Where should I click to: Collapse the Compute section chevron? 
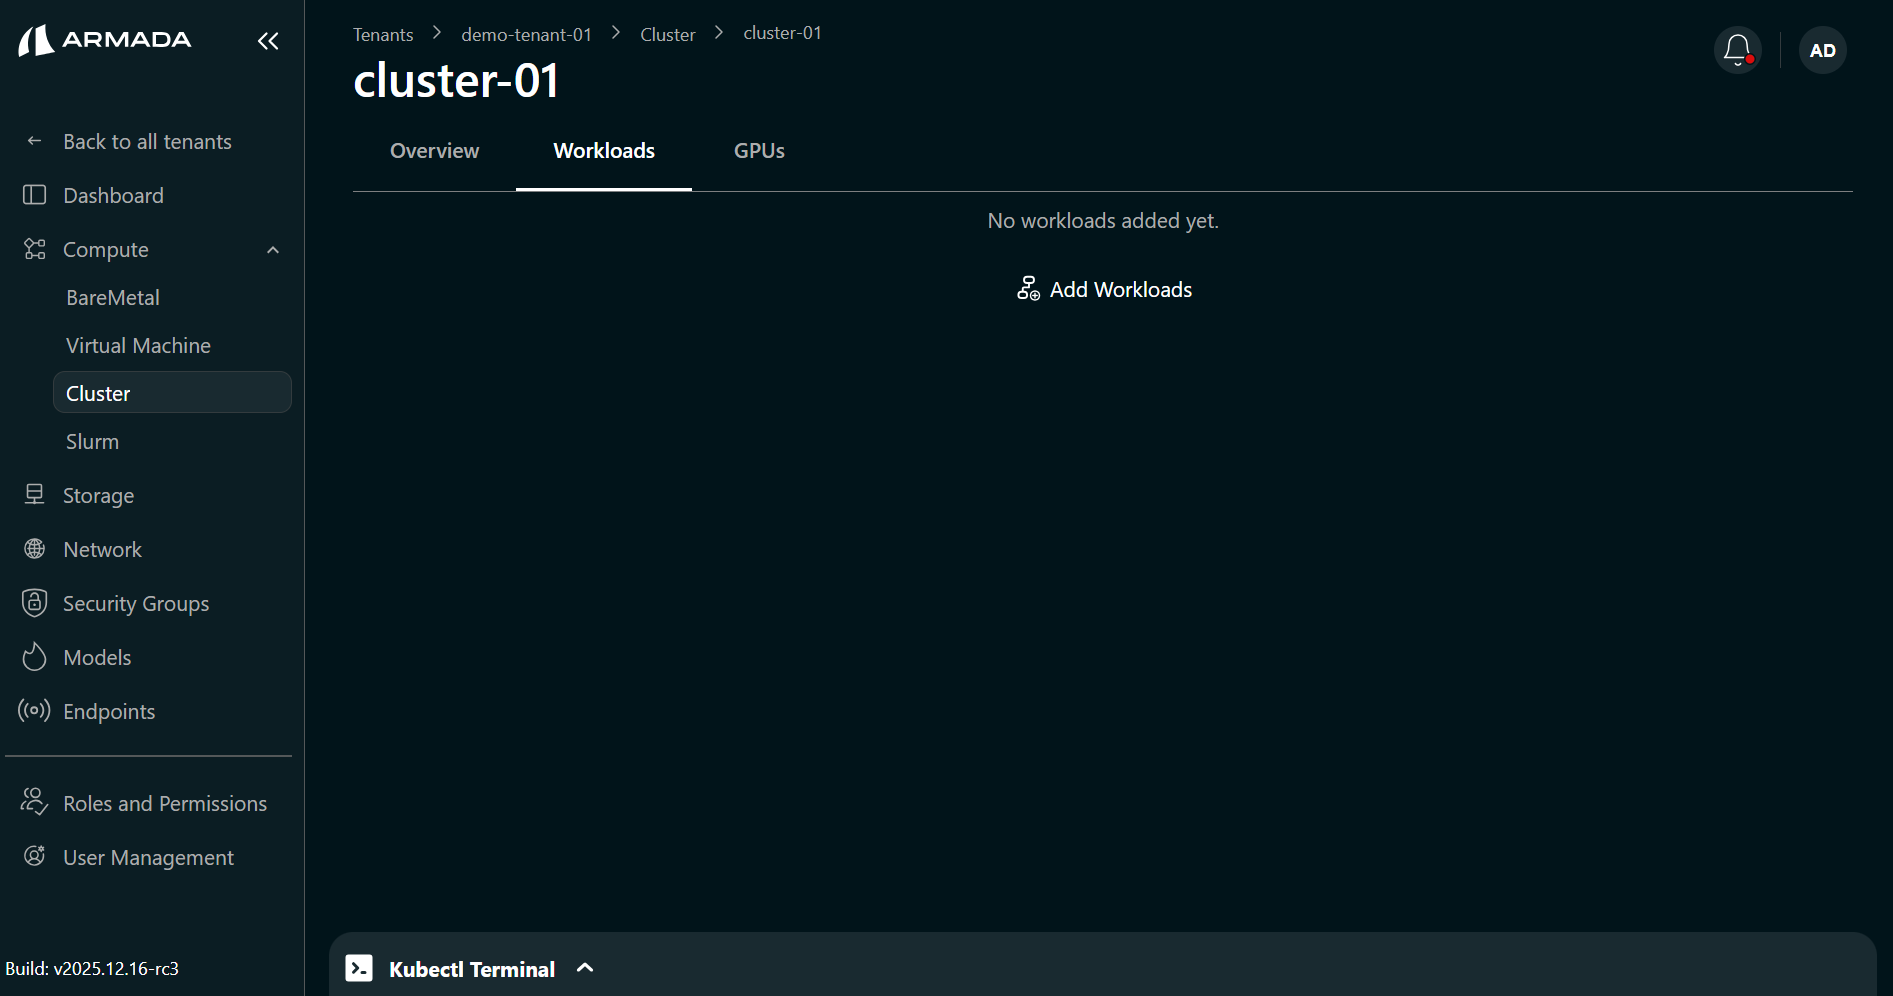pyautogui.click(x=273, y=250)
